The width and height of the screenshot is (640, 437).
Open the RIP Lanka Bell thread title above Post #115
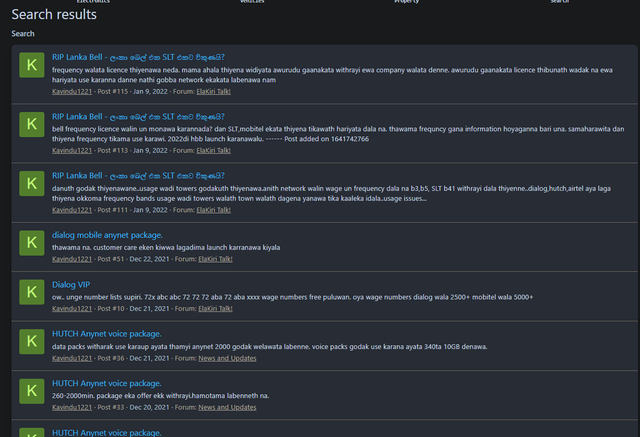point(138,58)
